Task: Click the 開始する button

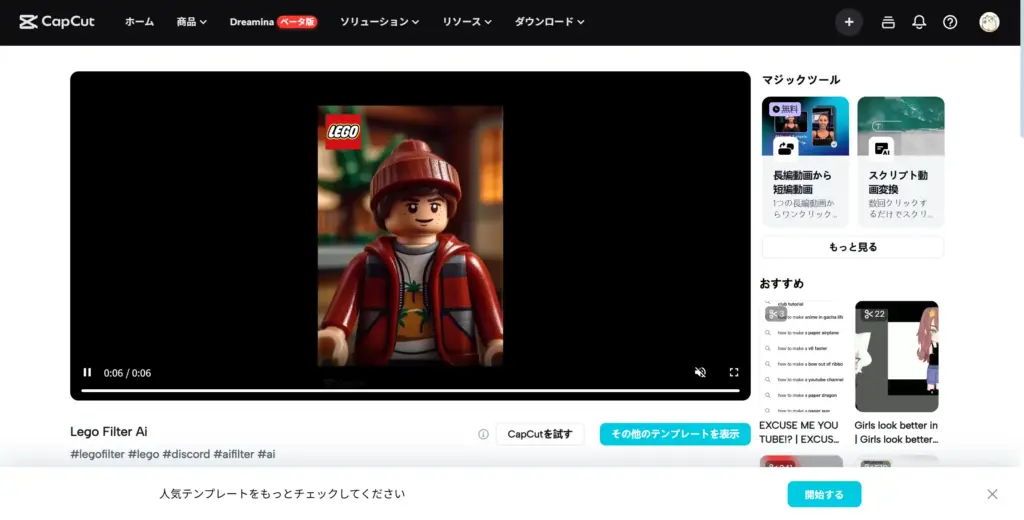Action: click(824, 495)
